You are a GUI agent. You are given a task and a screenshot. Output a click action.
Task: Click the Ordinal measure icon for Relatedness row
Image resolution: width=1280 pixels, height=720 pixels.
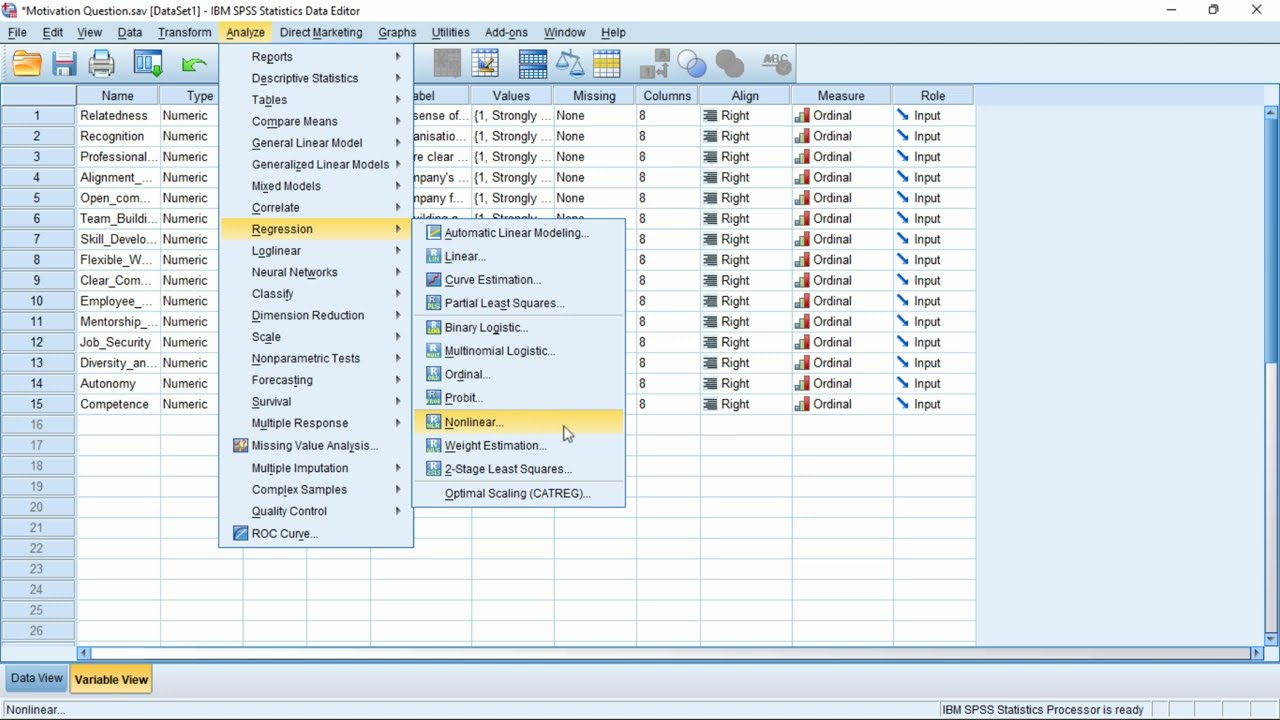802,116
